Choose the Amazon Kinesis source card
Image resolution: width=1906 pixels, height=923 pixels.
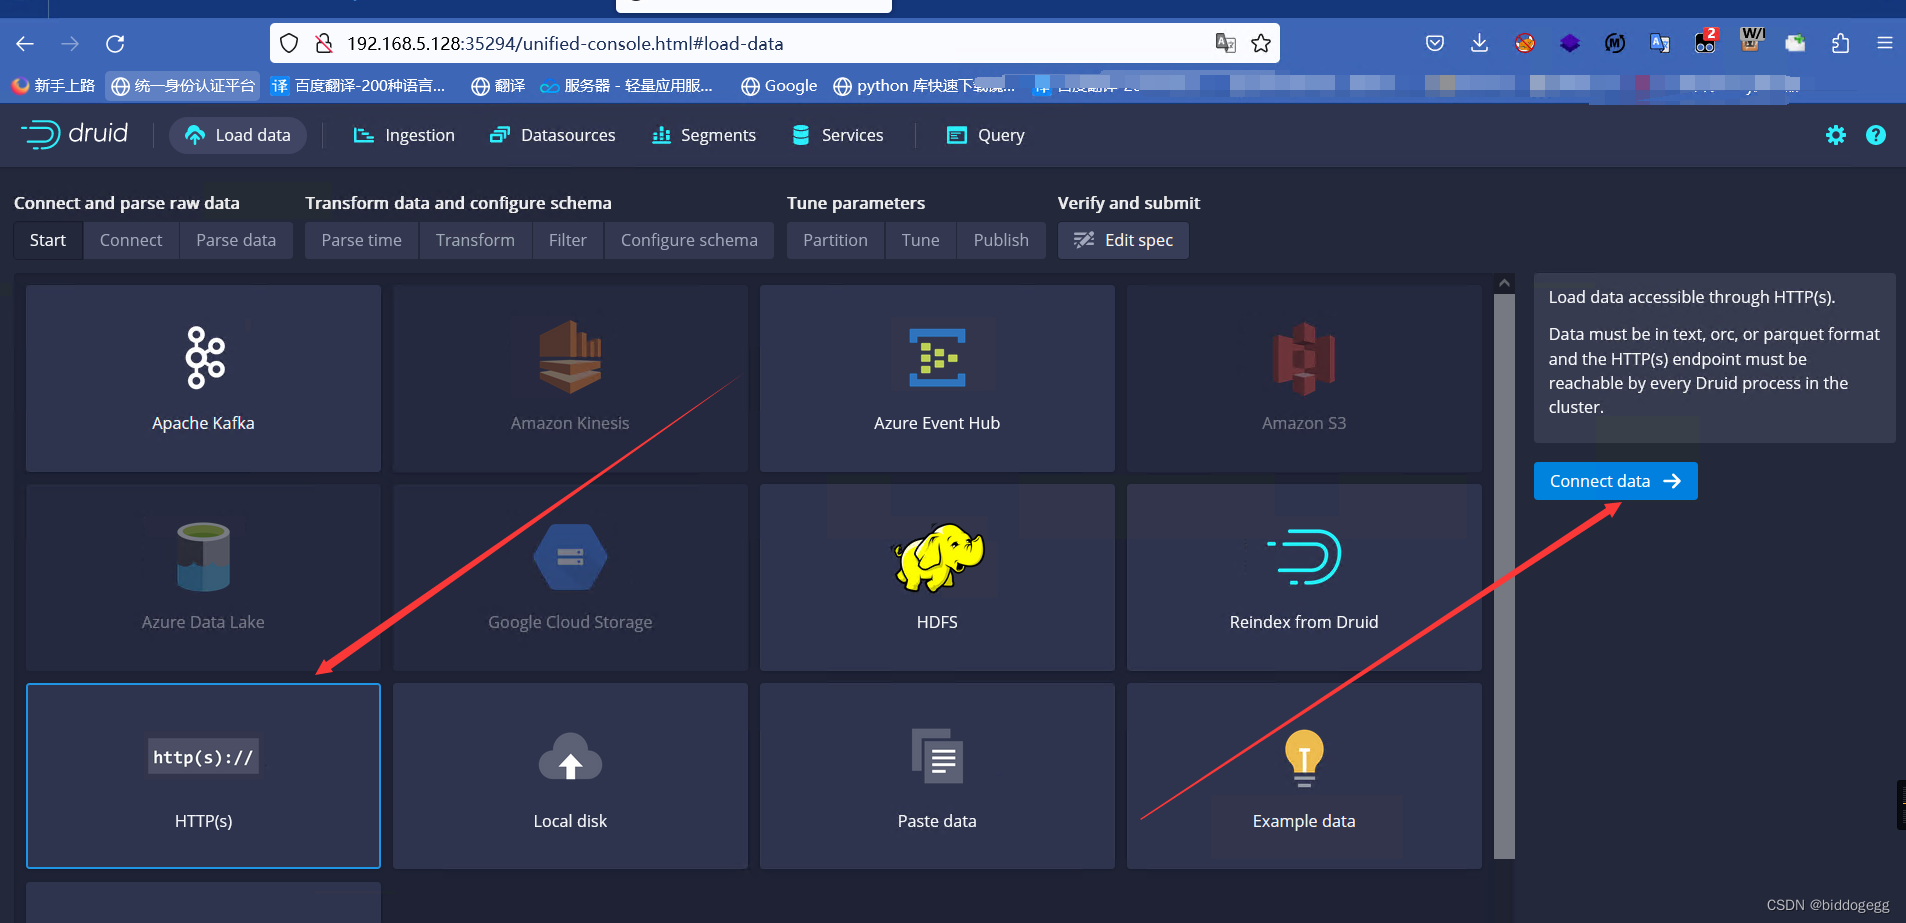570,378
